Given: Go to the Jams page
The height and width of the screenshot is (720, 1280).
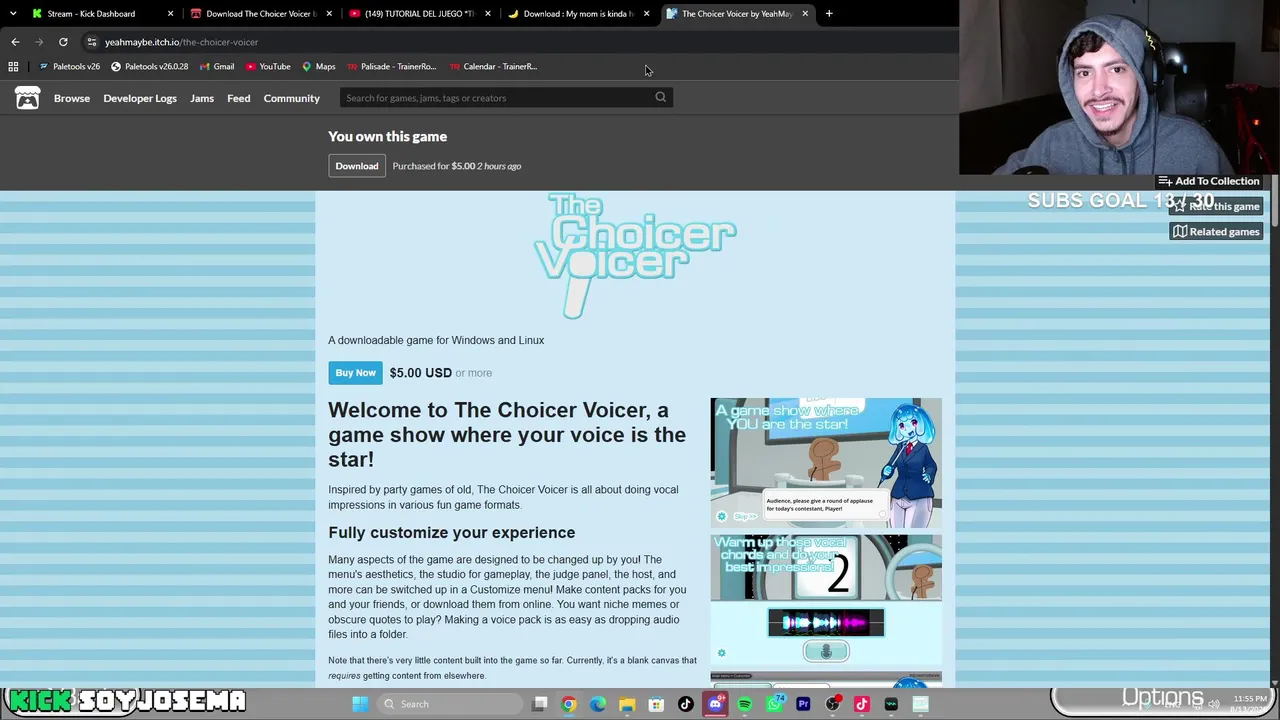Looking at the screenshot, I should coord(202,98).
